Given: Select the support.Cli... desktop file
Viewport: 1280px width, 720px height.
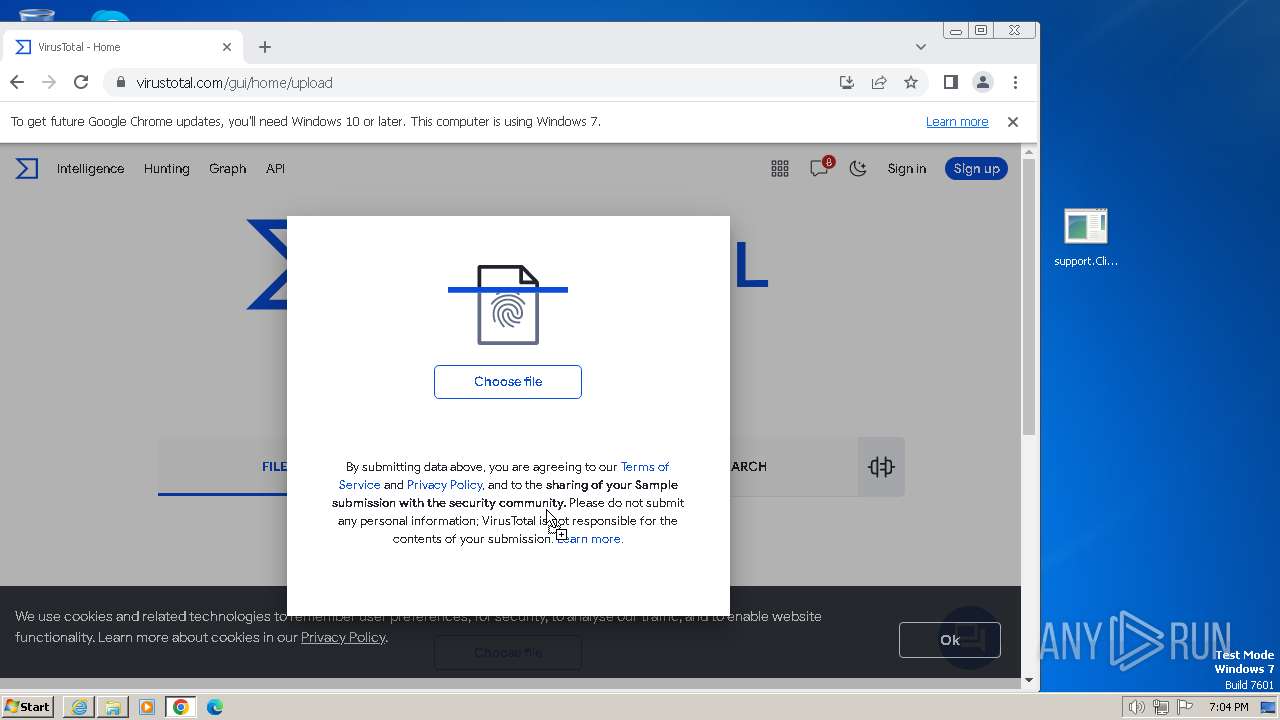Looking at the screenshot, I should point(1086,238).
